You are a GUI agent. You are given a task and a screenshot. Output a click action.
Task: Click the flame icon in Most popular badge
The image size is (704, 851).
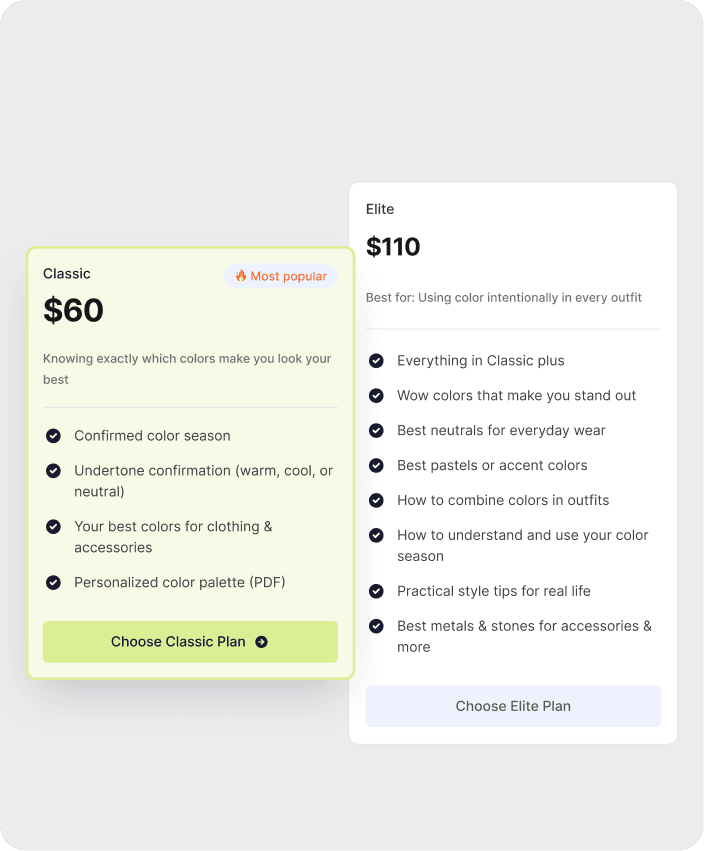(x=241, y=276)
